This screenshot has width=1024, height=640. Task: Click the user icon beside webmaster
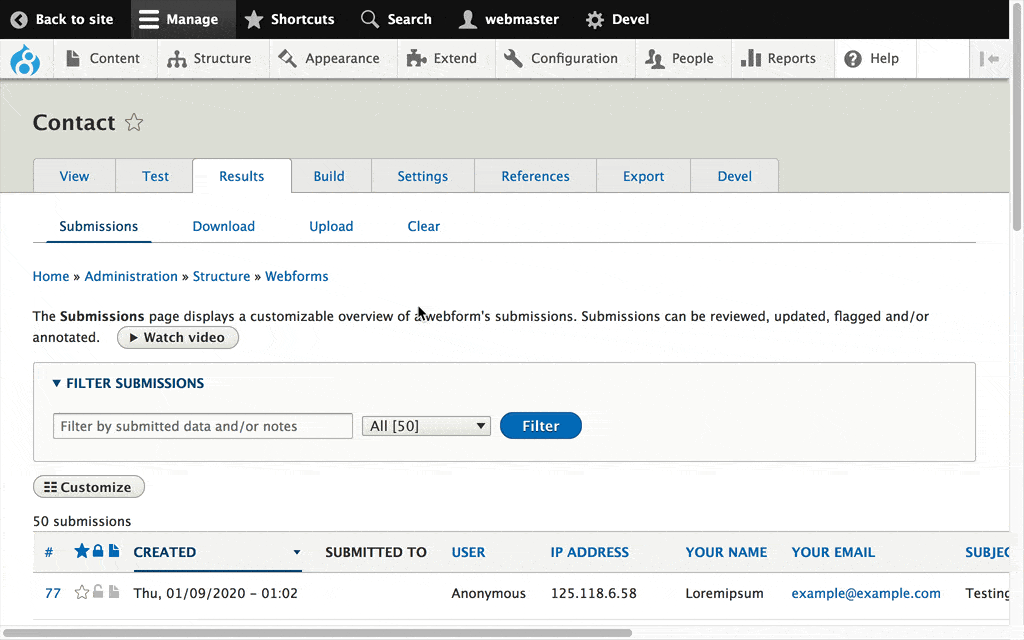[468, 20]
